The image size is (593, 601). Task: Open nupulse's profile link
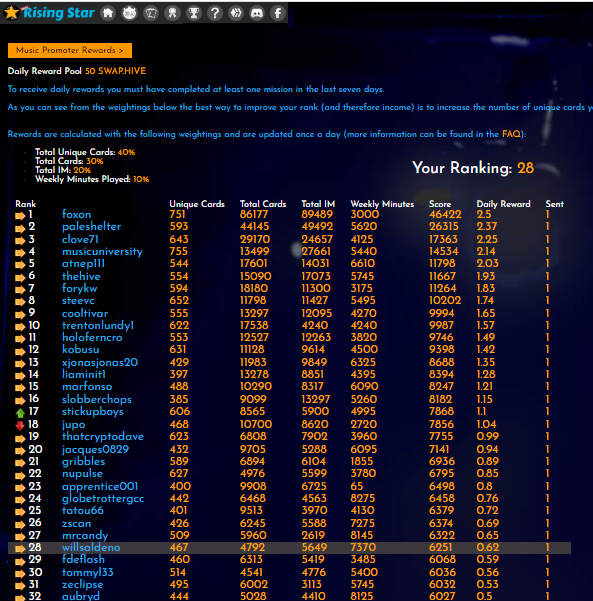82,474
